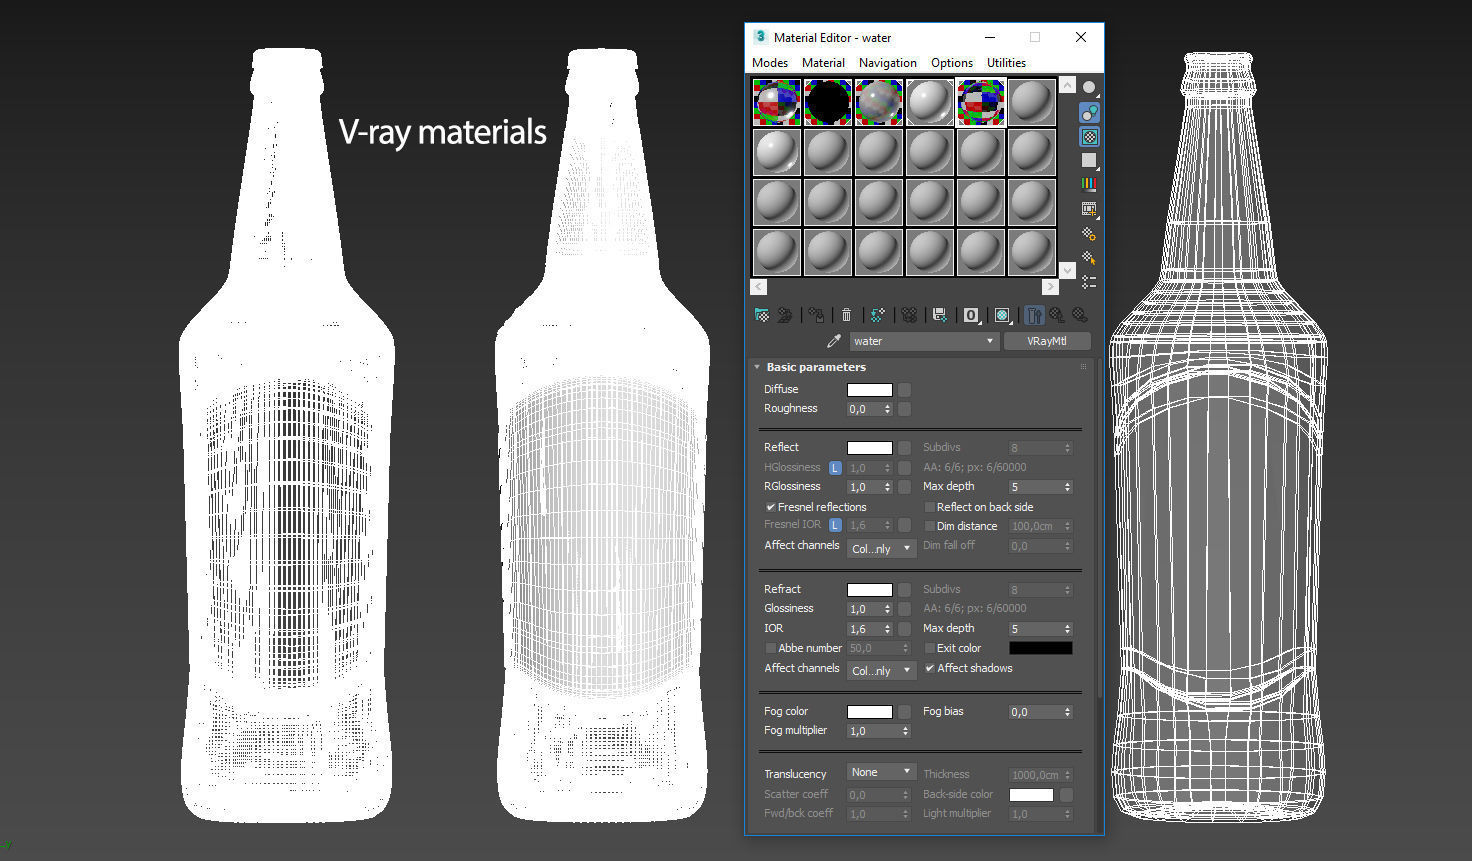Click the Diffuse color swatch
The height and width of the screenshot is (861, 1472).
coord(870,390)
